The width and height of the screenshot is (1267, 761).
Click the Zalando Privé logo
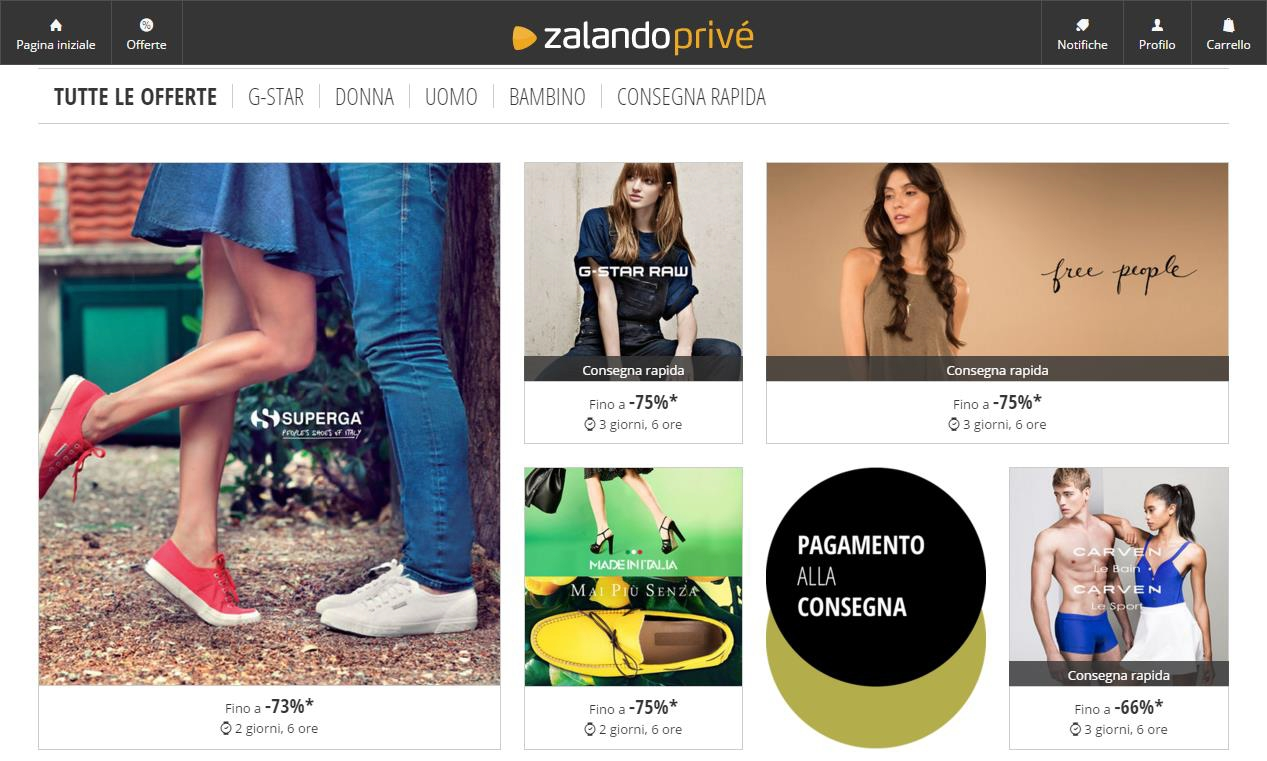point(632,37)
